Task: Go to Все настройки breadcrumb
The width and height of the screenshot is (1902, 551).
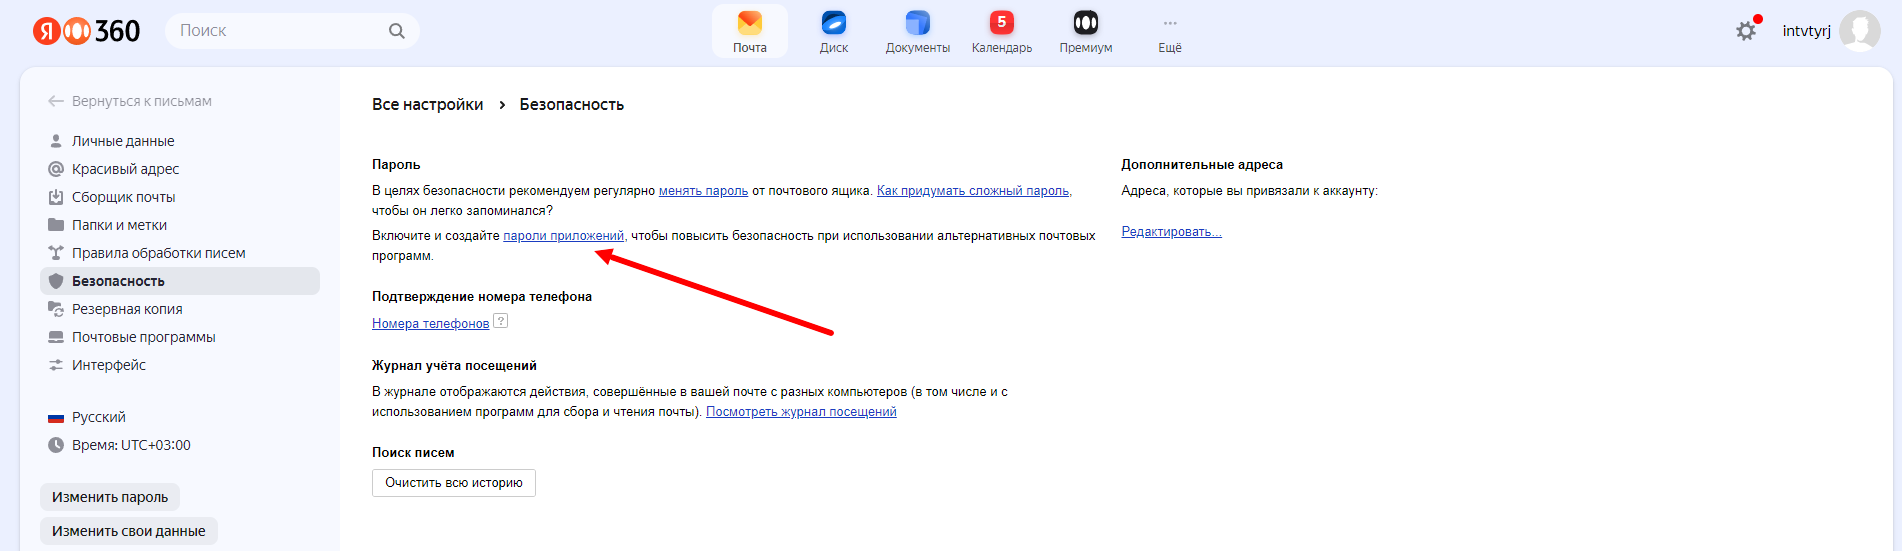Action: click(x=428, y=105)
